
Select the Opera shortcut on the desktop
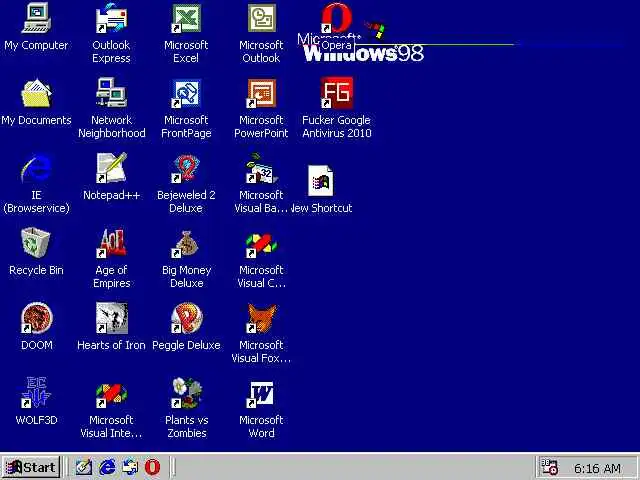tap(336, 18)
